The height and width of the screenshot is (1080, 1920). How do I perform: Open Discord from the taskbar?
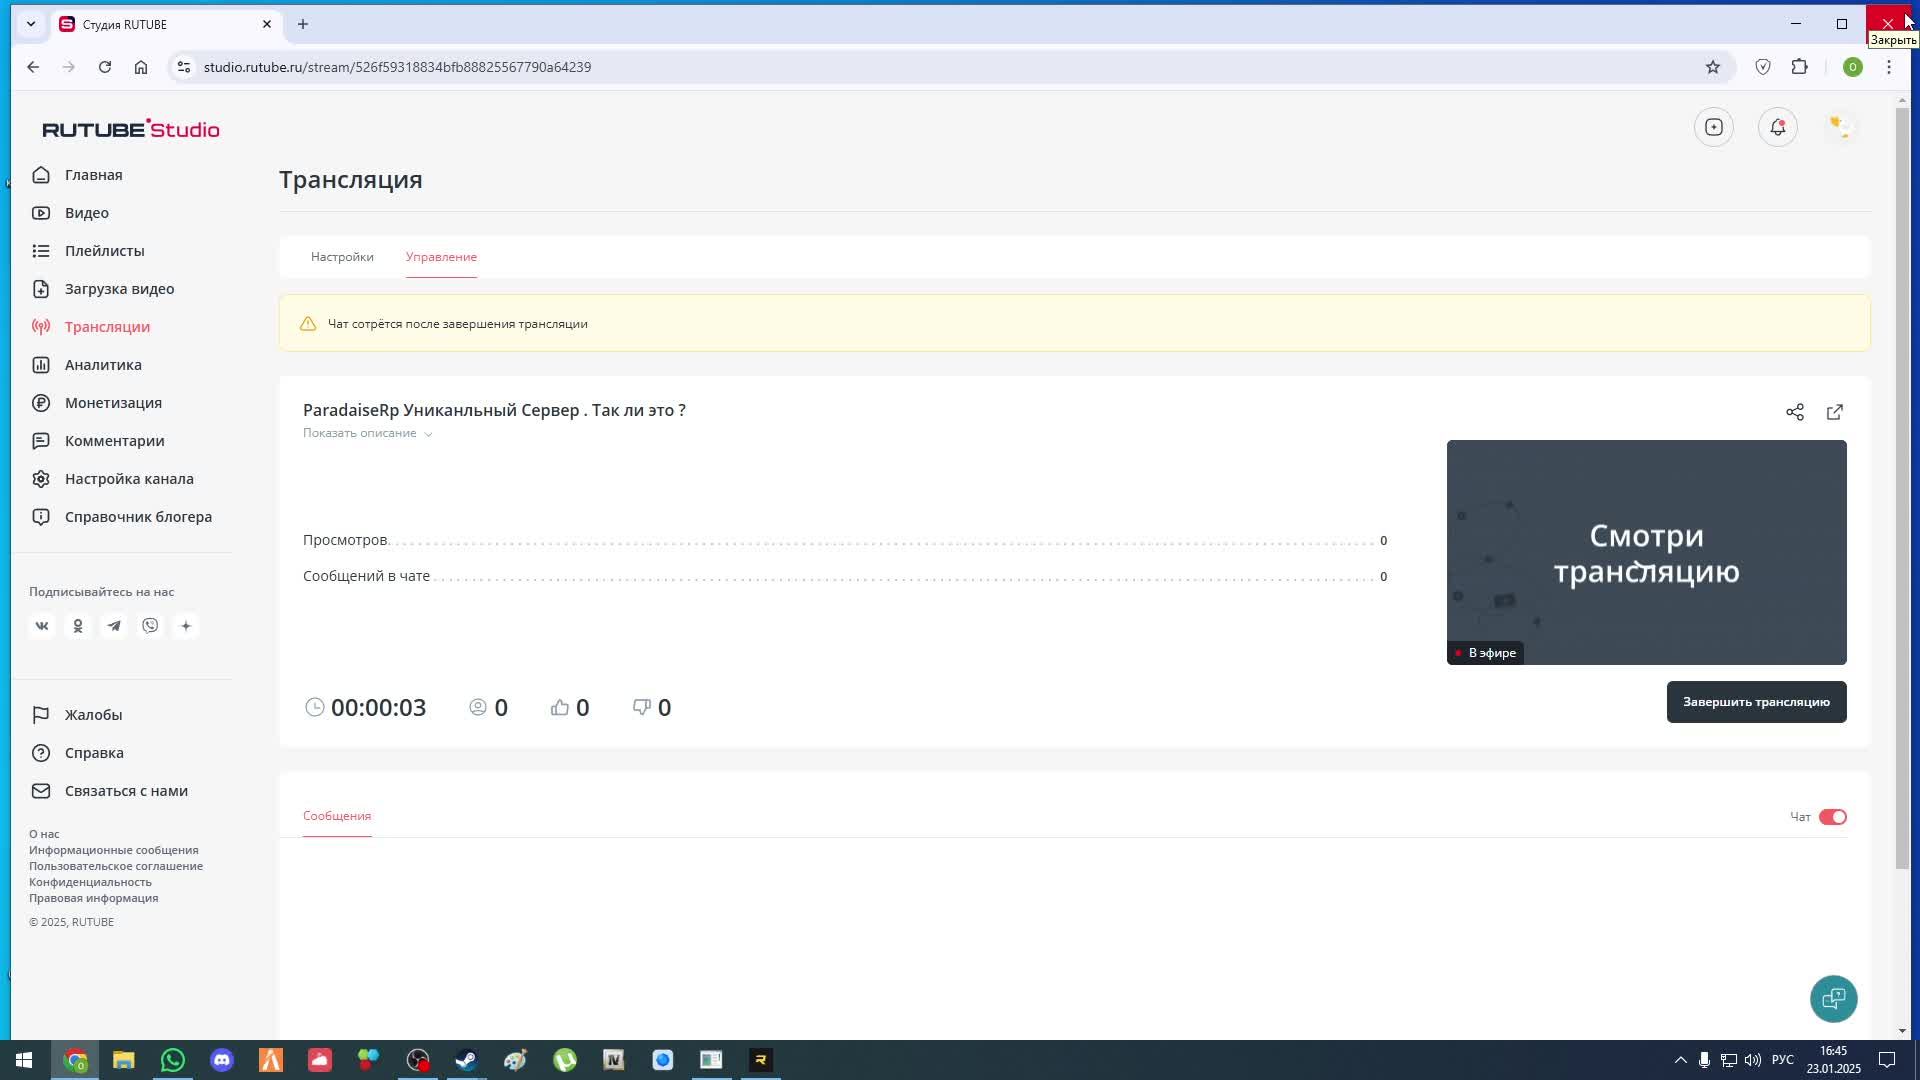222,1060
